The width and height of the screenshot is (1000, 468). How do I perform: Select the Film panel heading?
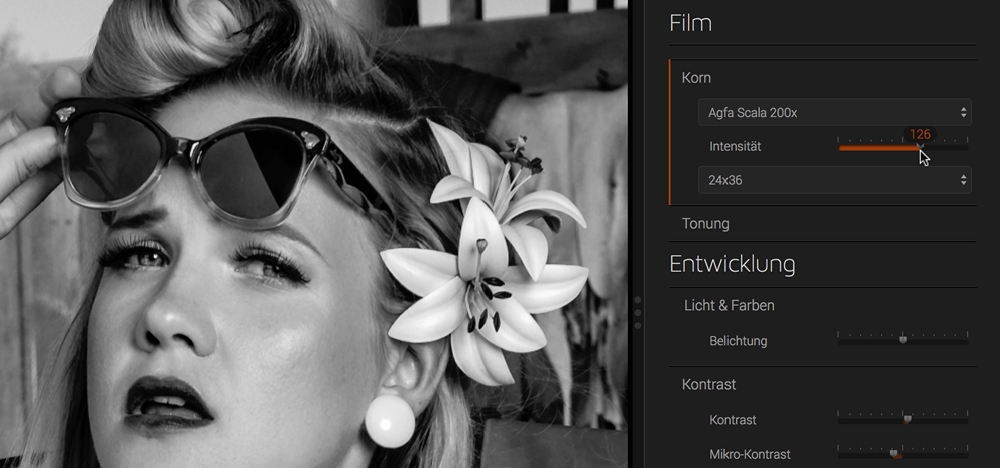point(690,23)
